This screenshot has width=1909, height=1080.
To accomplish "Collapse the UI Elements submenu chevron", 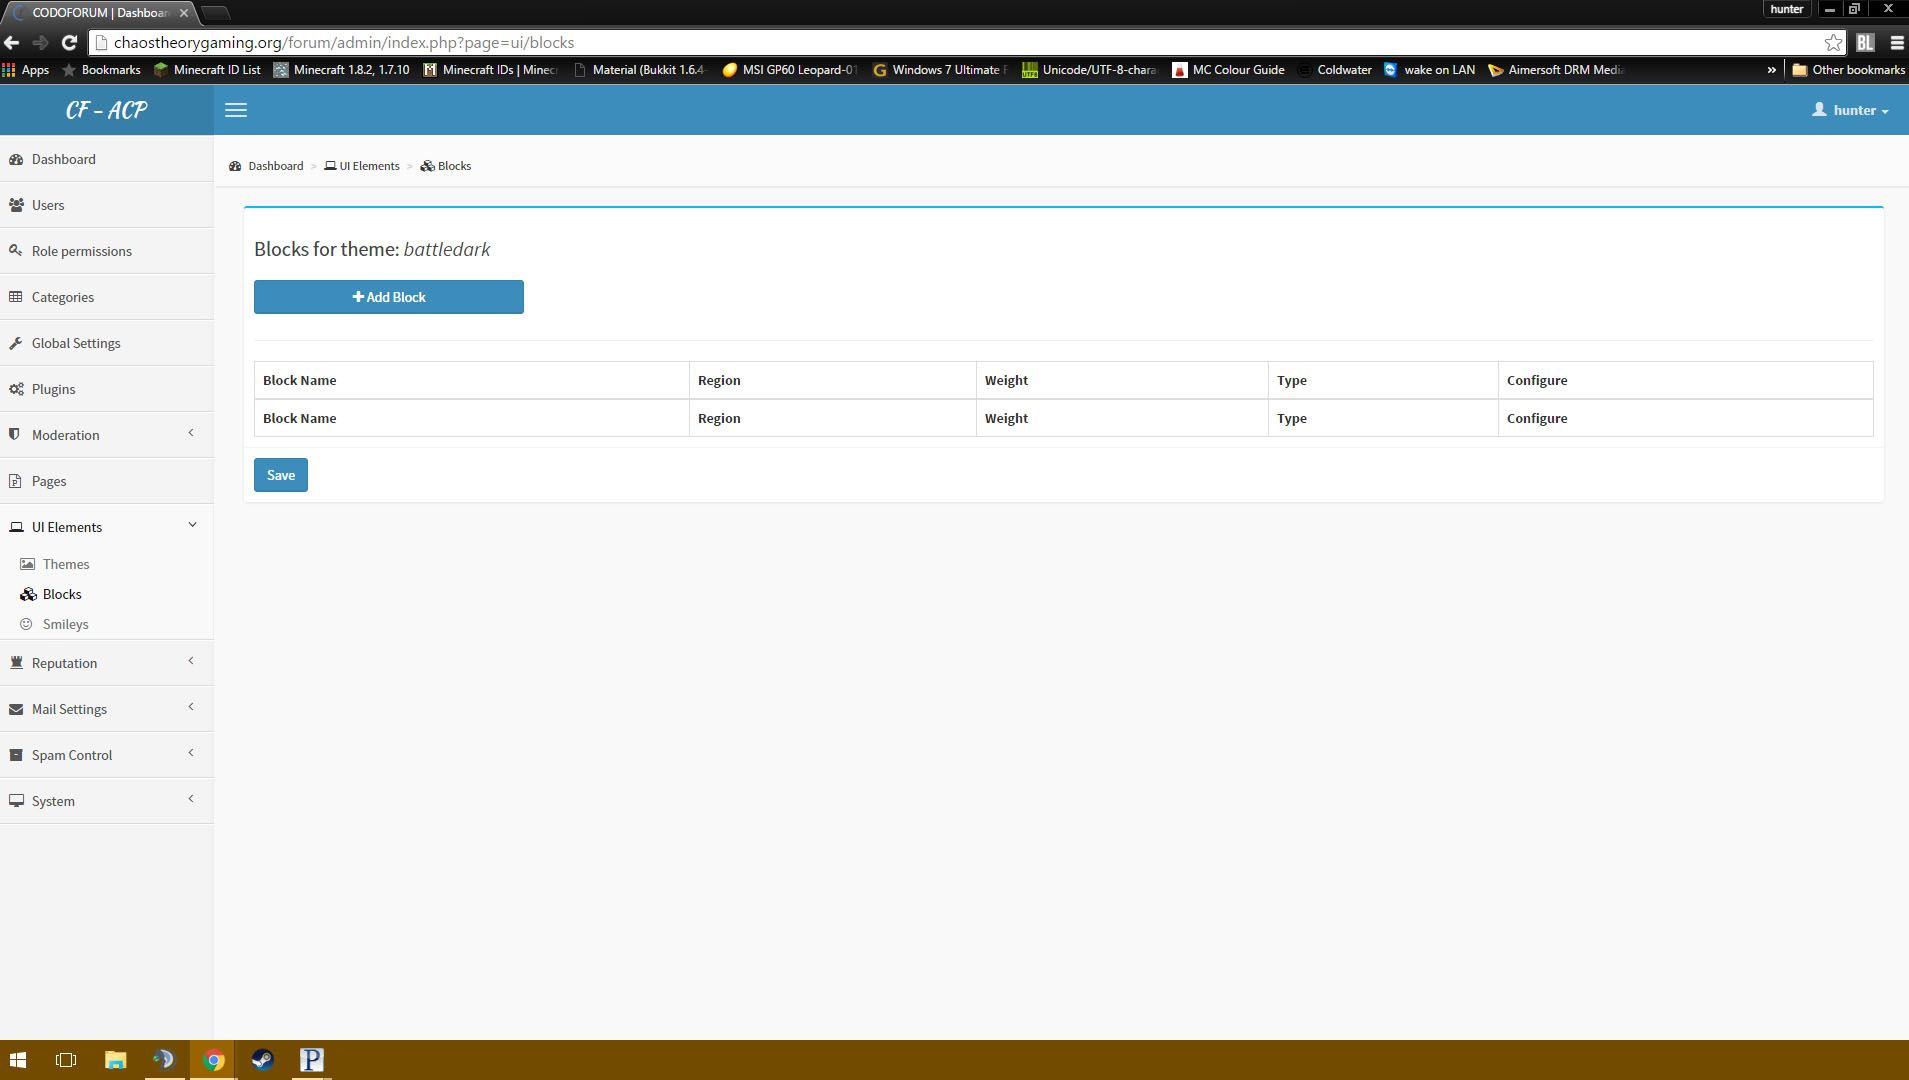I will (192, 525).
